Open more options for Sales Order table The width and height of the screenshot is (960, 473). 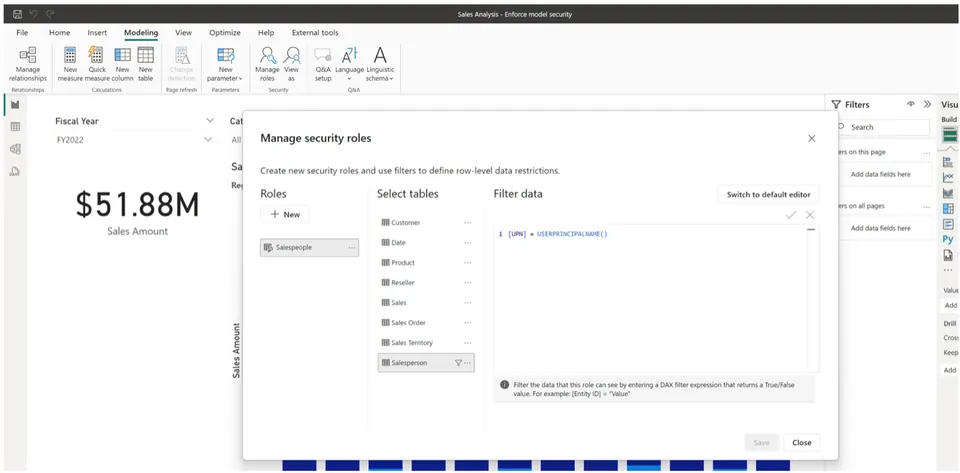(x=468, y=322)
